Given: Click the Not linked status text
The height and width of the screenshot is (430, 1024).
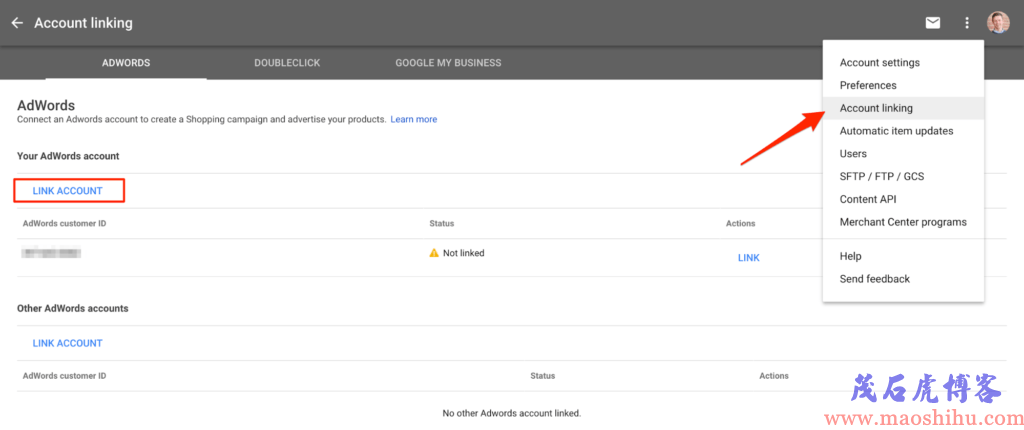Looking at the screenshot, I should pos(464,253).
